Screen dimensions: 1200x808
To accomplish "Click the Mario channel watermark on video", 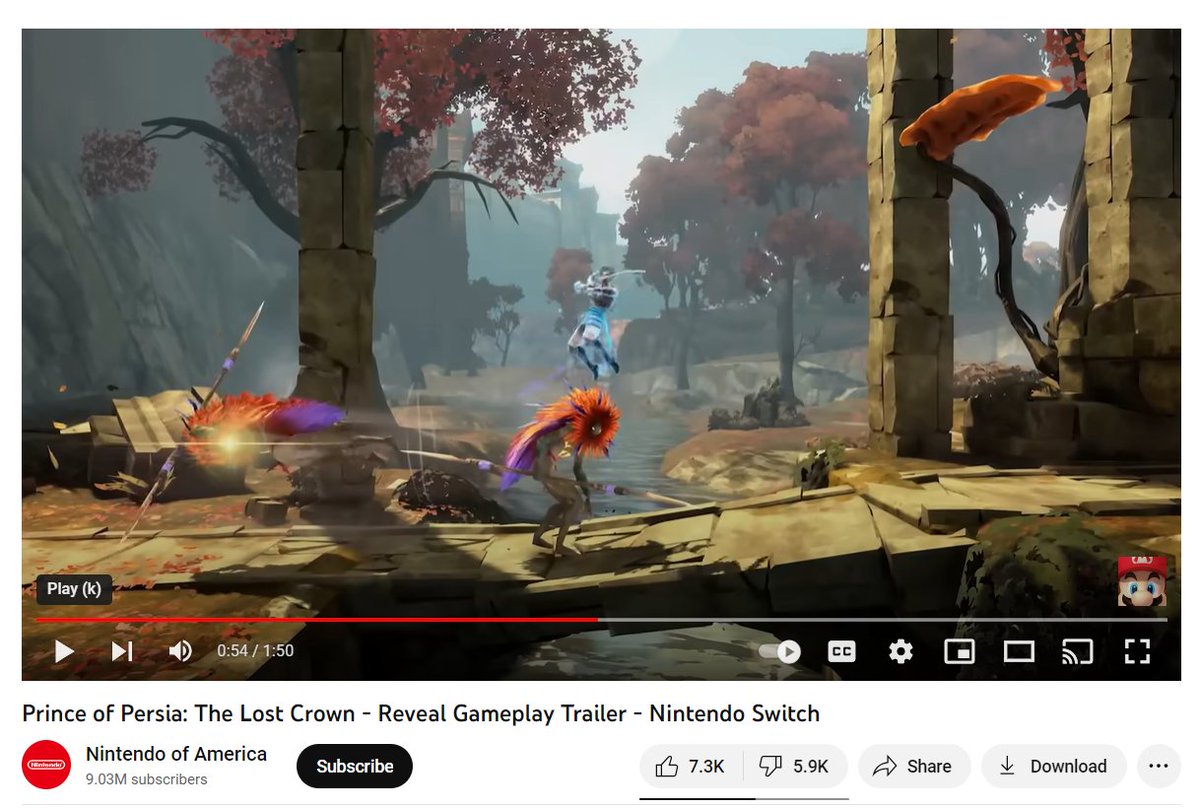I will point(1142,582).
